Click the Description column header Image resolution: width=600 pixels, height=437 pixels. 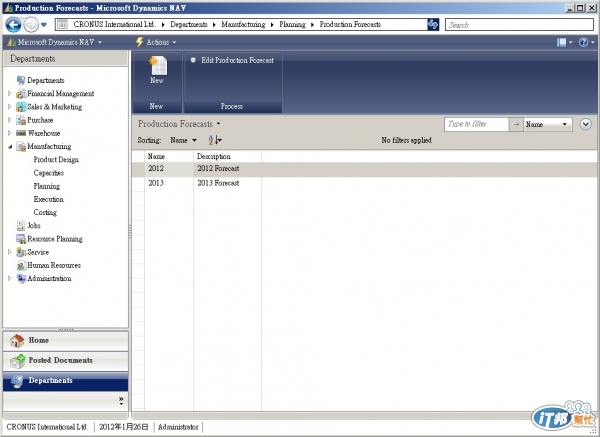(228, 157)
